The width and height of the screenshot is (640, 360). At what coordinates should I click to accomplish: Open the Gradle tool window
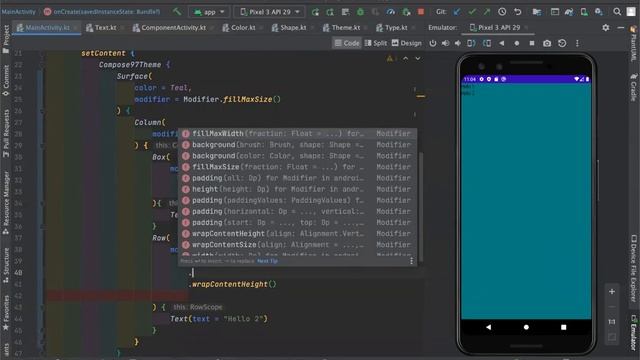[x=633, y=87]
